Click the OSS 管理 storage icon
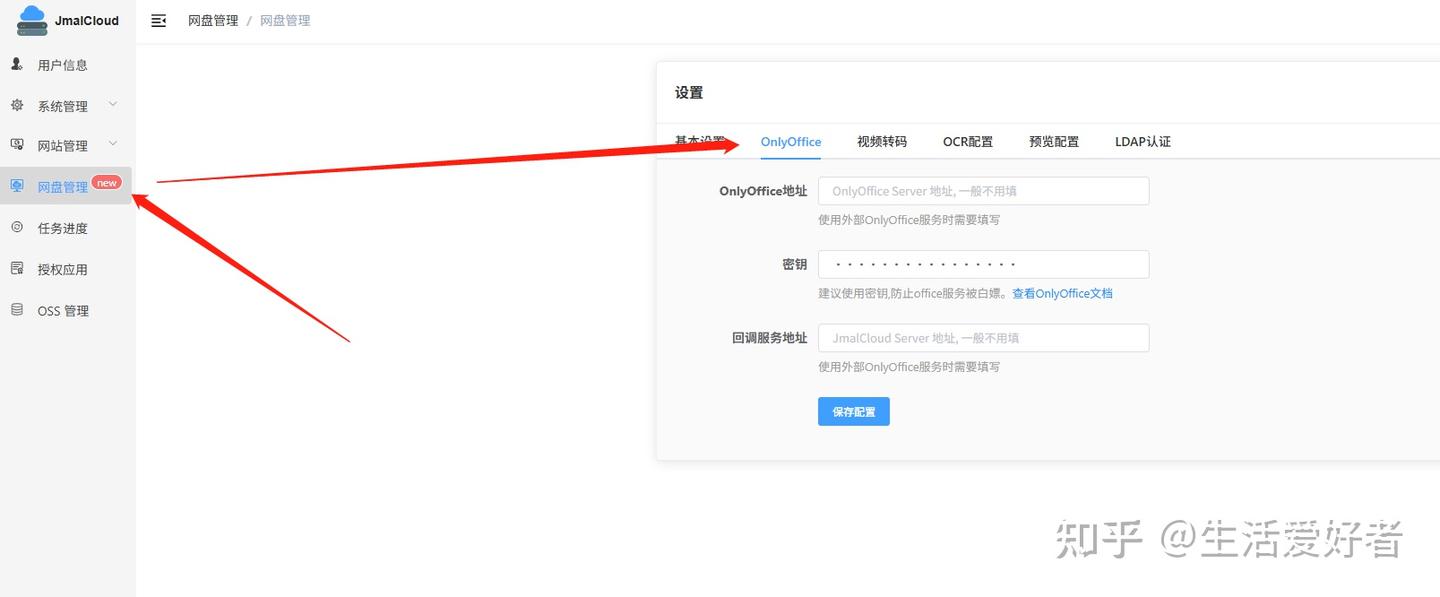The height and width of the screenshot is (597, 1440). tap(16, 310)
